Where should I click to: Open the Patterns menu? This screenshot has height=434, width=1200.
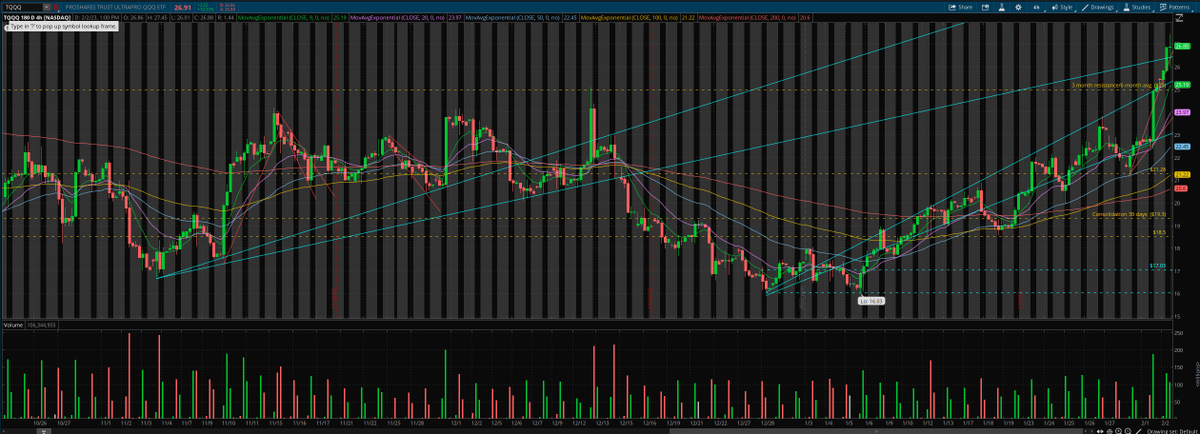coord(1176,7)
